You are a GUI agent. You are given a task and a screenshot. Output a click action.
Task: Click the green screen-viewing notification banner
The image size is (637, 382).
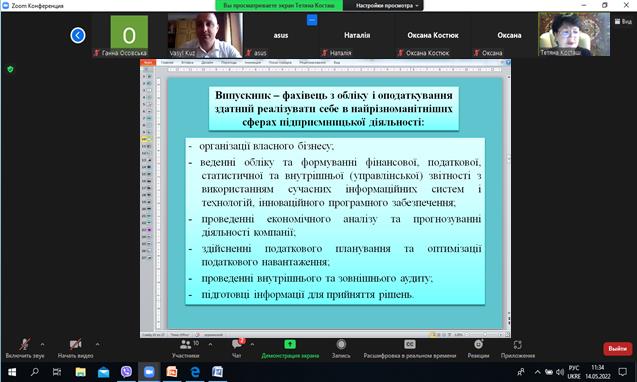click(x=279, y=5)
